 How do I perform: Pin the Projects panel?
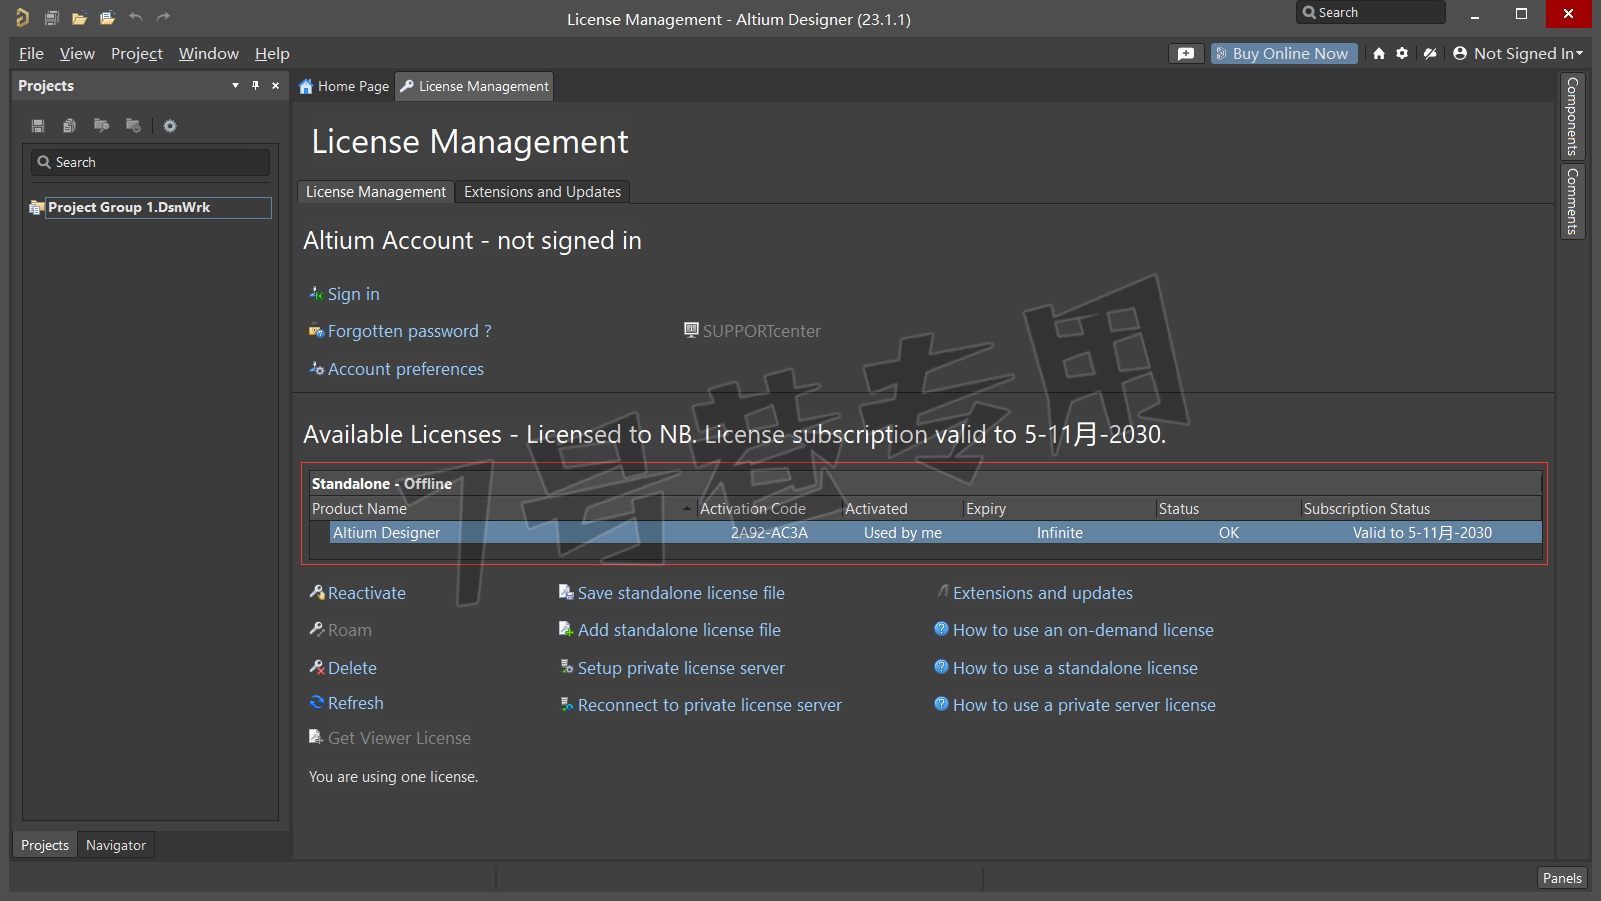click(255, 86)
